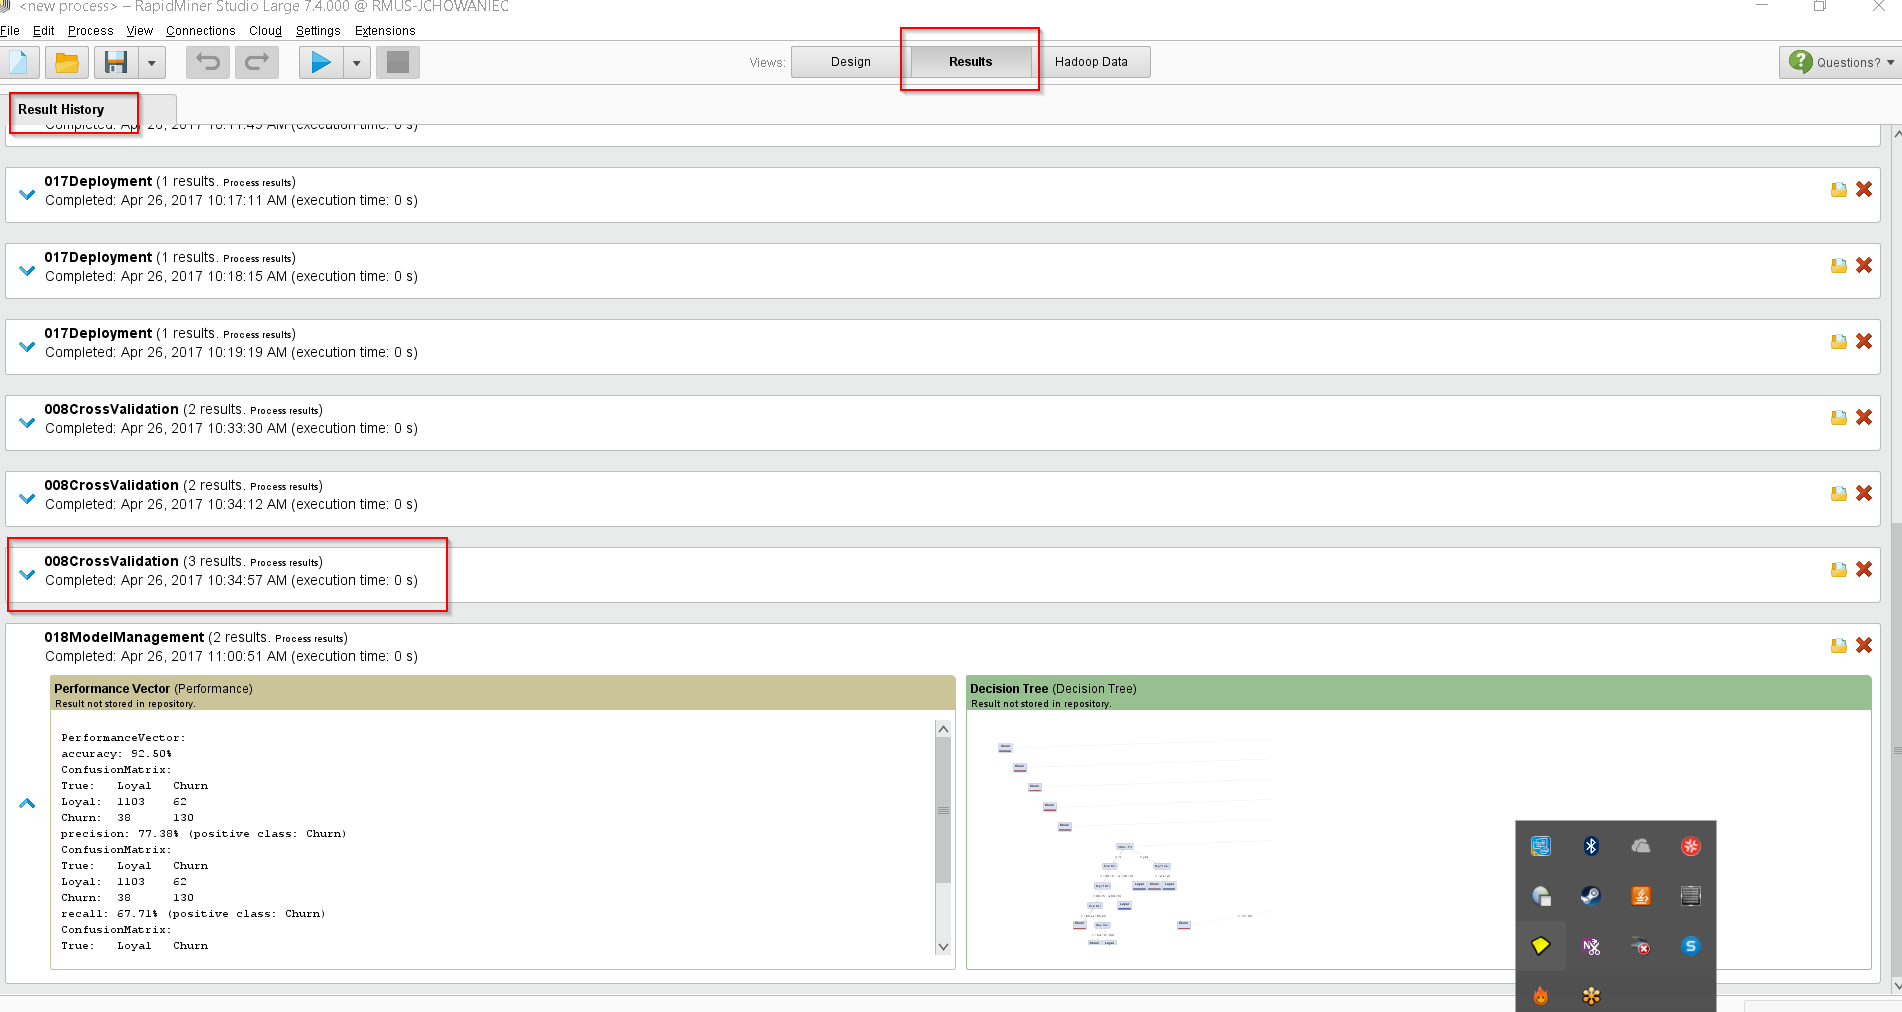Click the Performance Vector scrollbar up arrow
This screenshot has width=1902, height=1012.
(943, 729)
